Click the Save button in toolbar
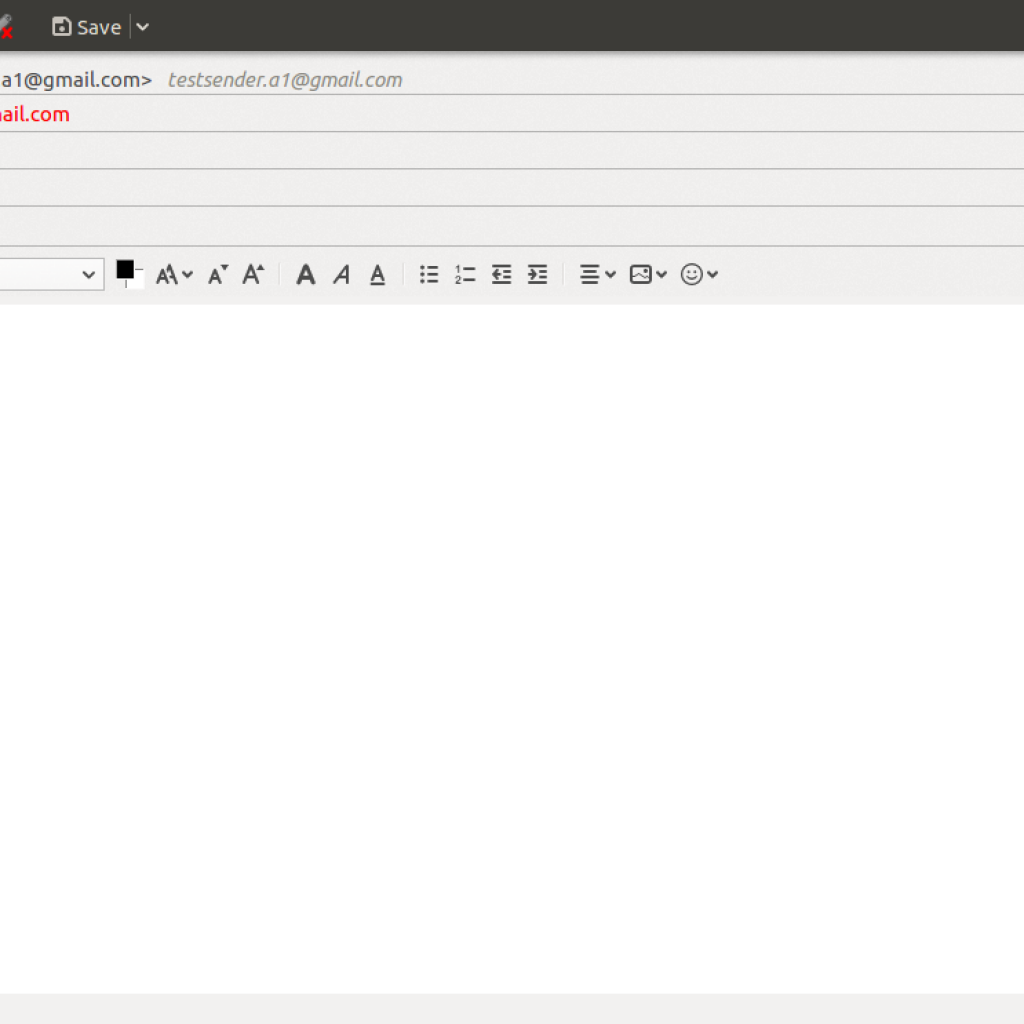Screen dimensions: 1024x1024 [87, 27]
